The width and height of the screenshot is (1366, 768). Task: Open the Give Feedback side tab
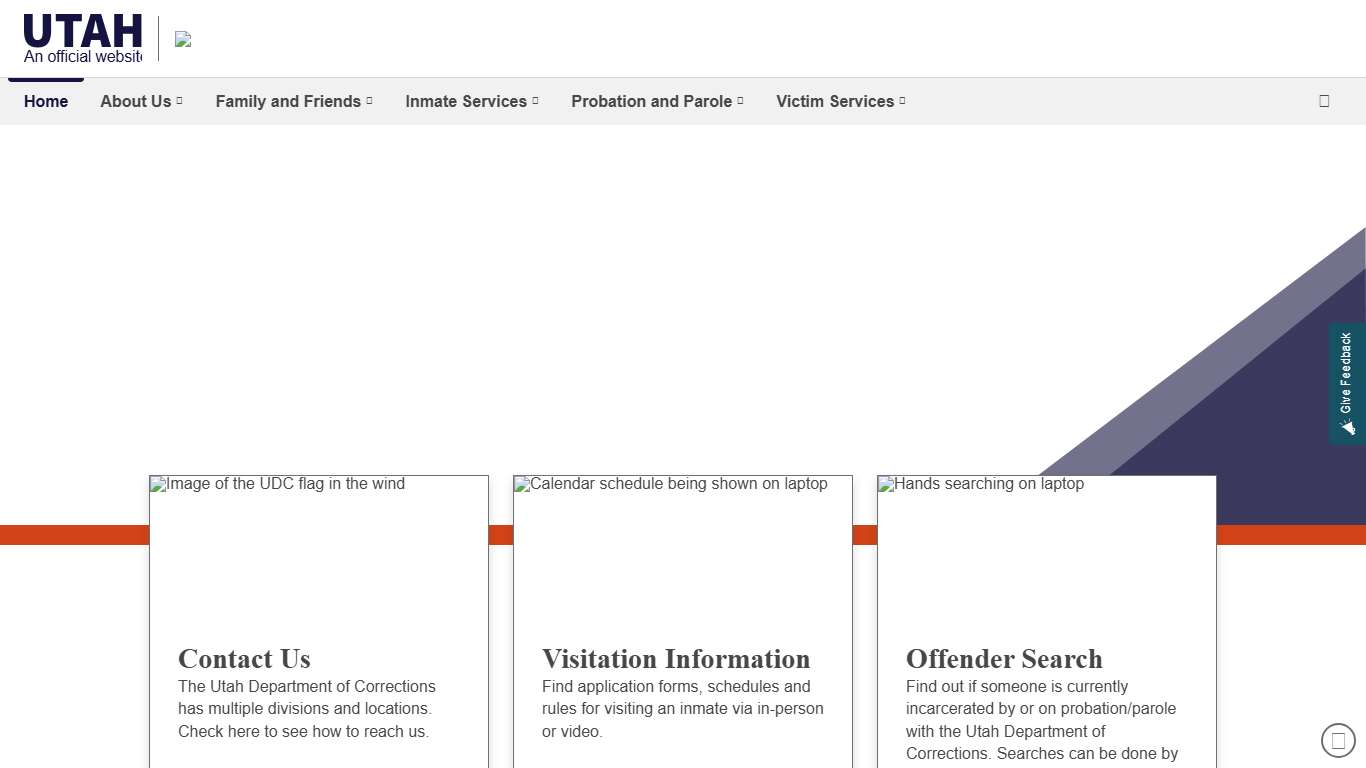pos(1347,383)
